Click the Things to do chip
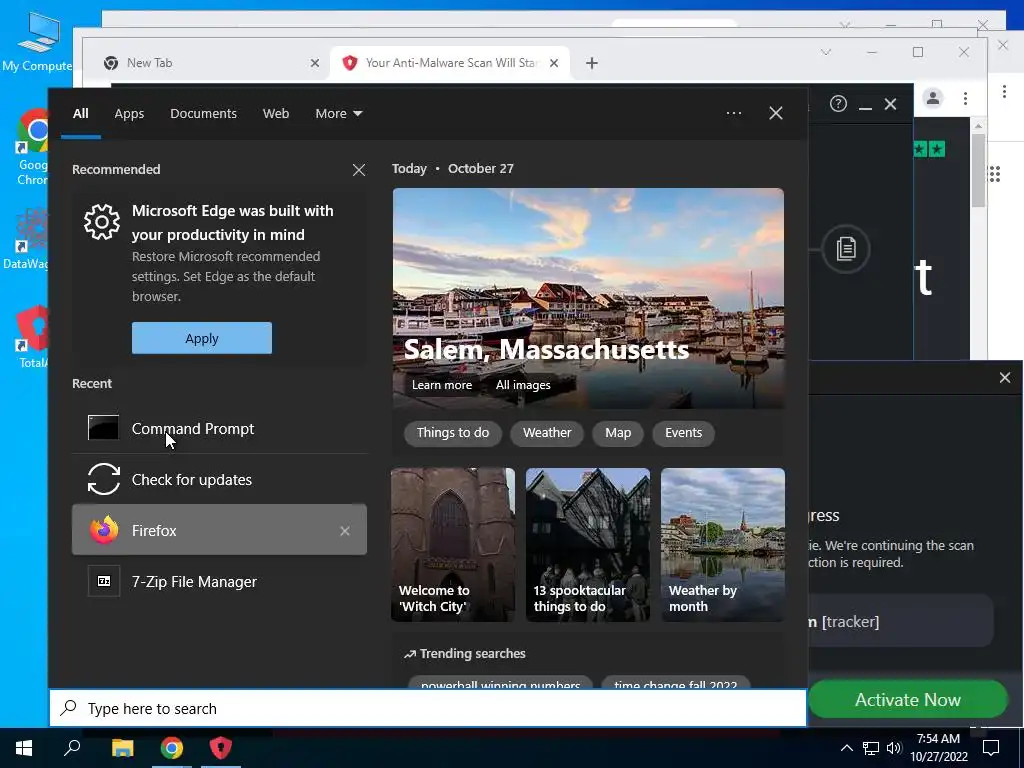1024x768 pixels. 453,432
